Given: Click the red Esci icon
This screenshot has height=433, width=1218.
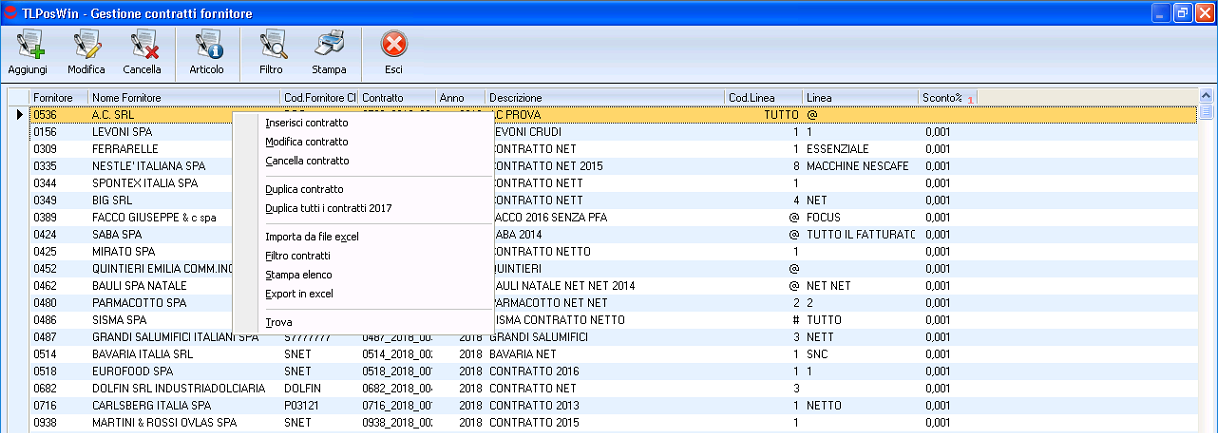Looking at the screenshot, I should [x=394, y=46].
